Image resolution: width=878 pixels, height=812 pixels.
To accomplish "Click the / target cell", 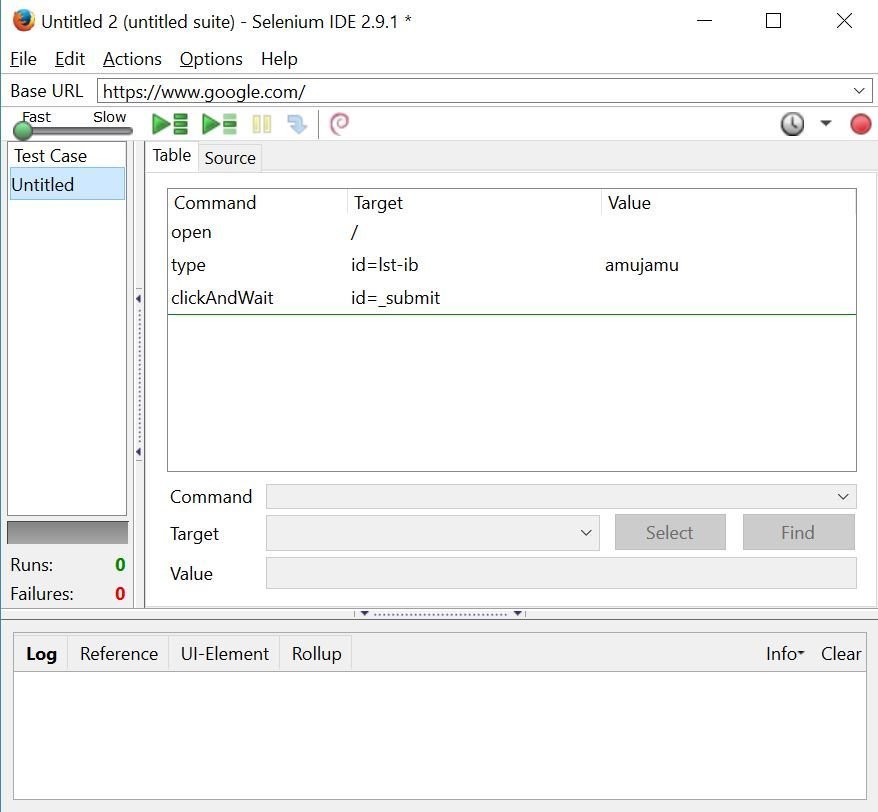I will coord(354,232).
